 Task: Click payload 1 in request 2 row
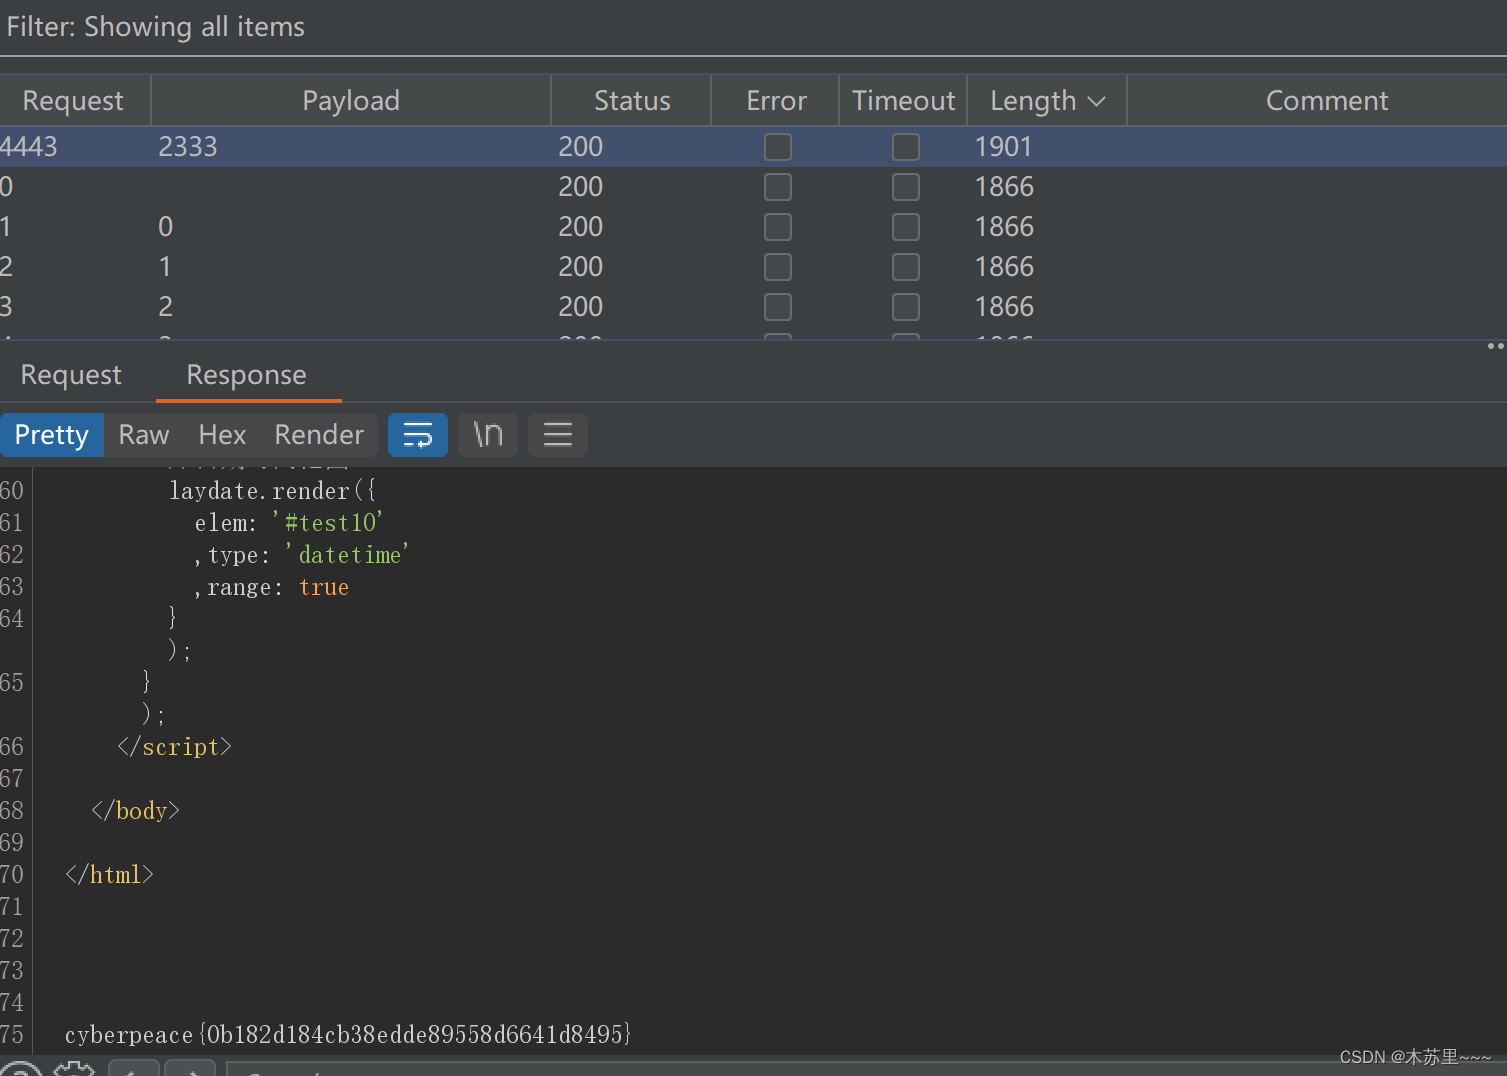165,267
